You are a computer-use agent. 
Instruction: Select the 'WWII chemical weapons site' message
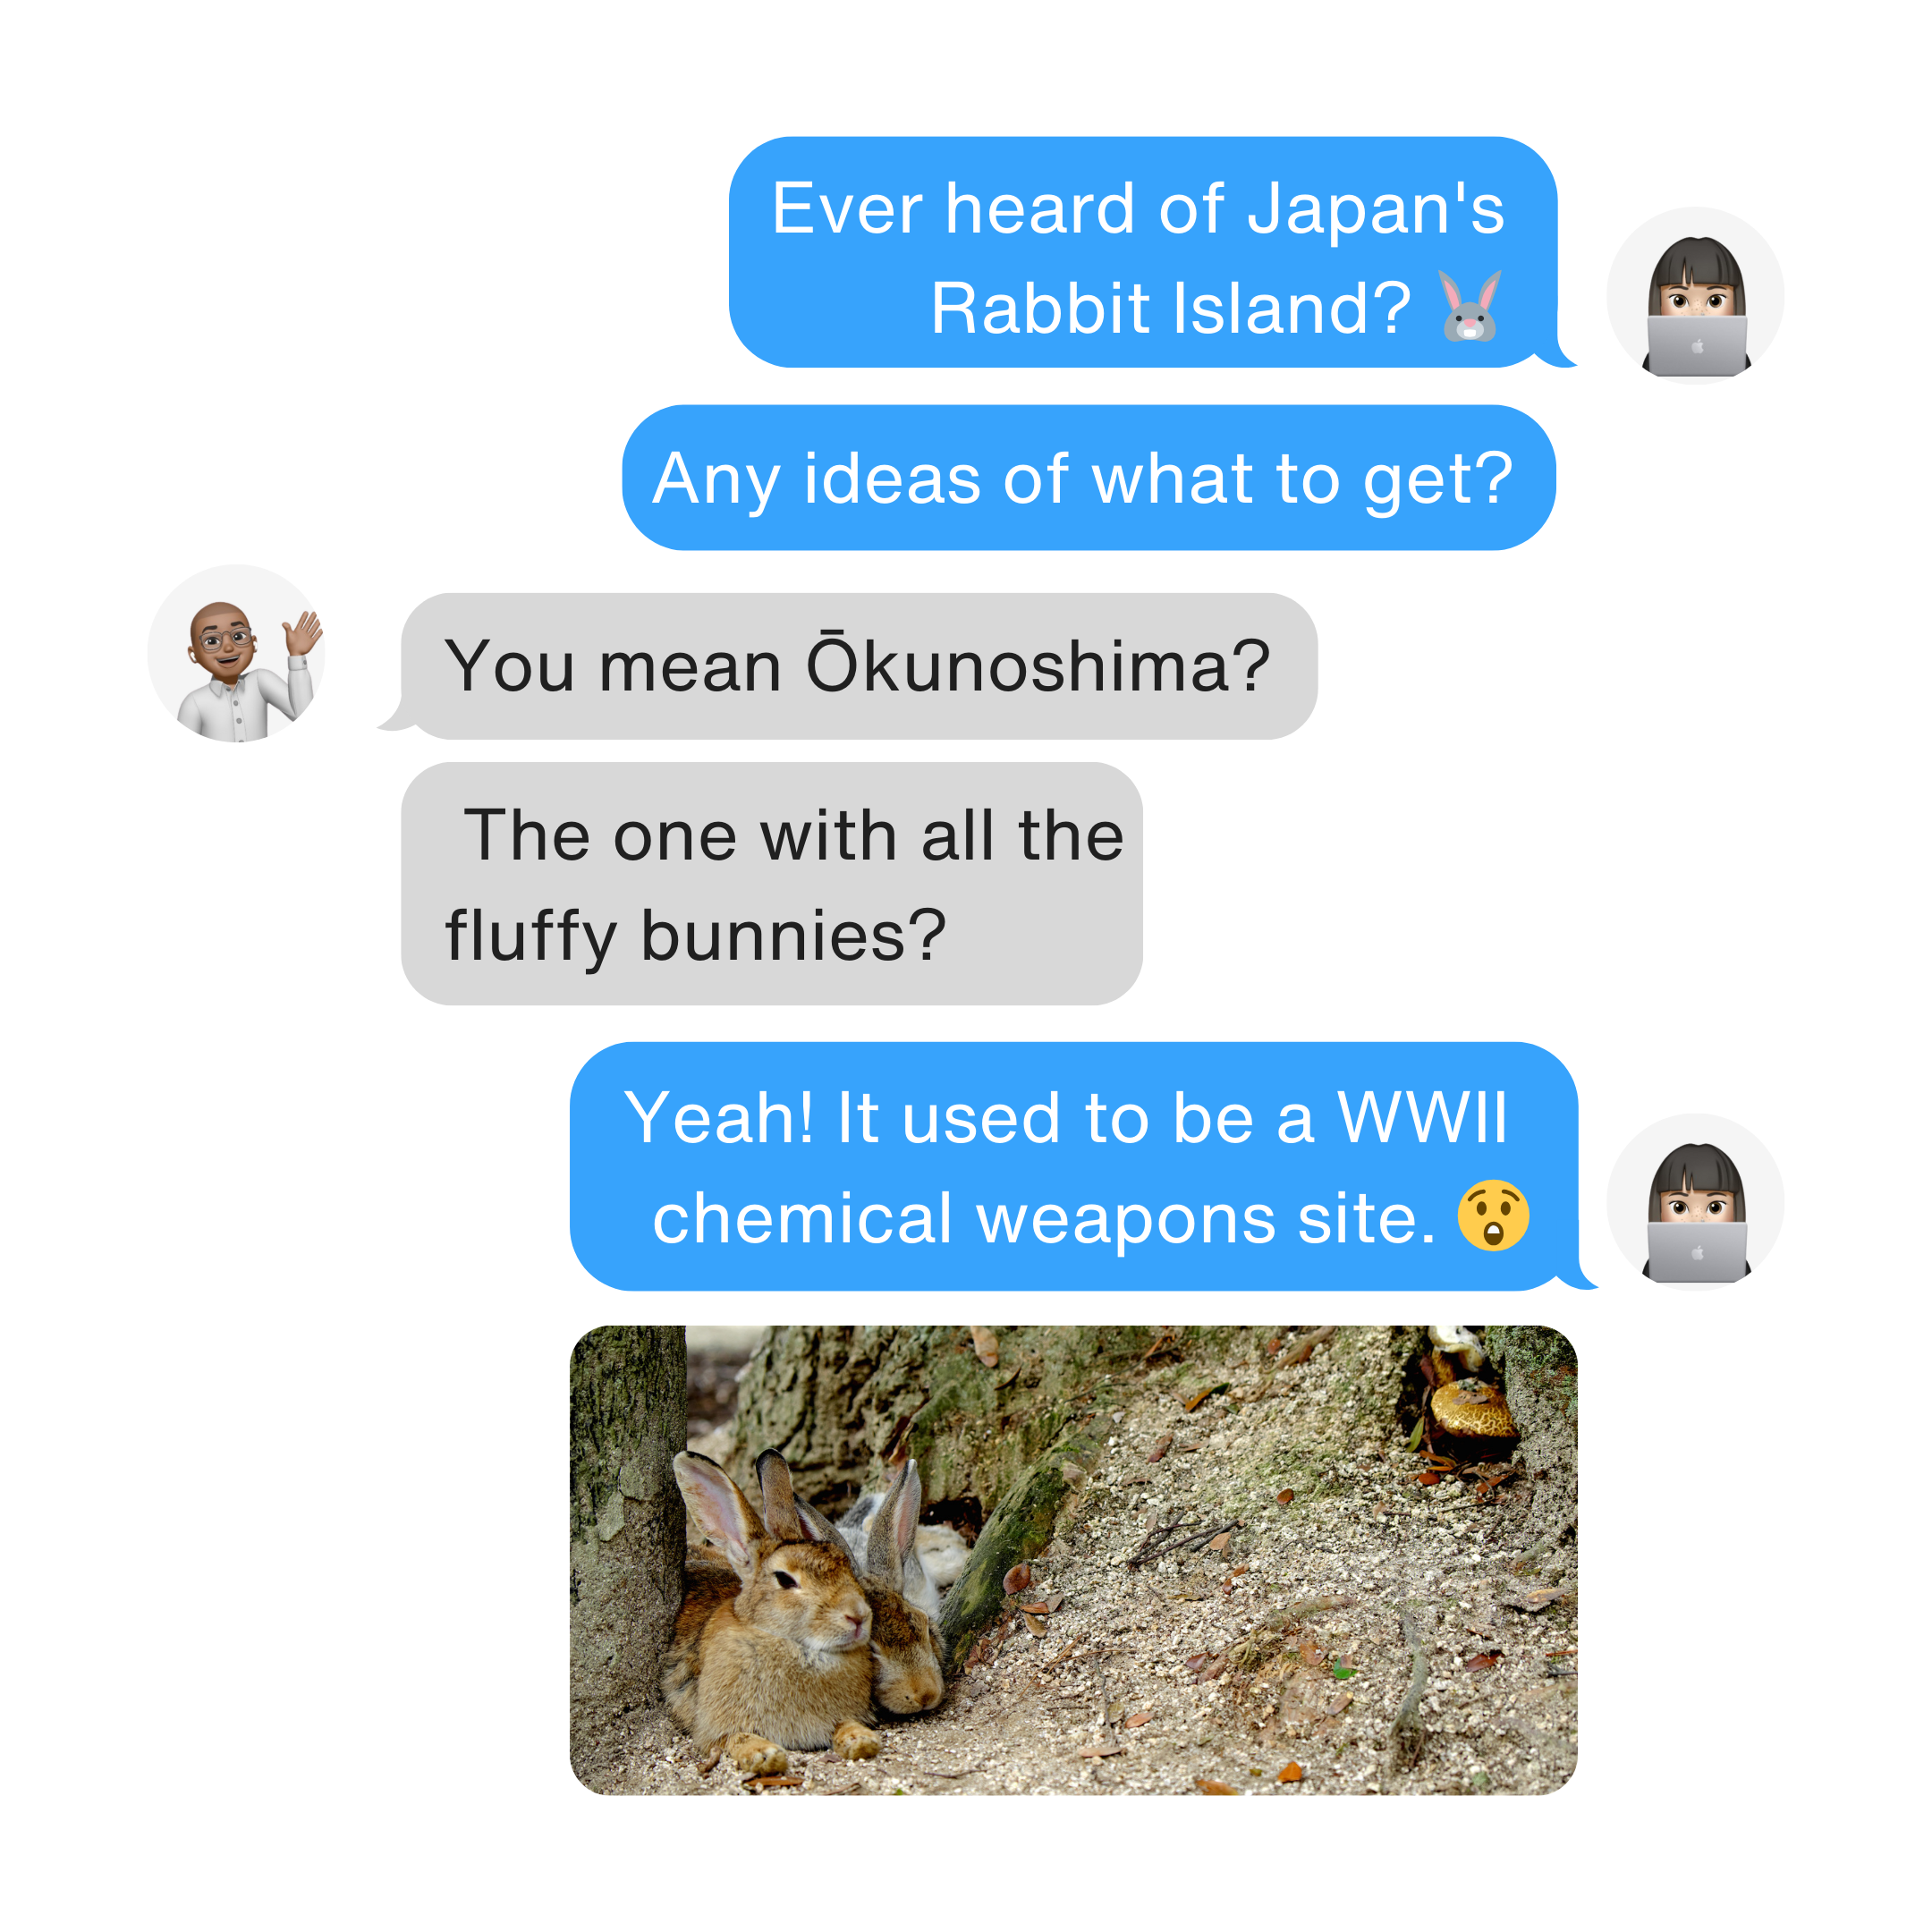[x=1074, y=1166]
